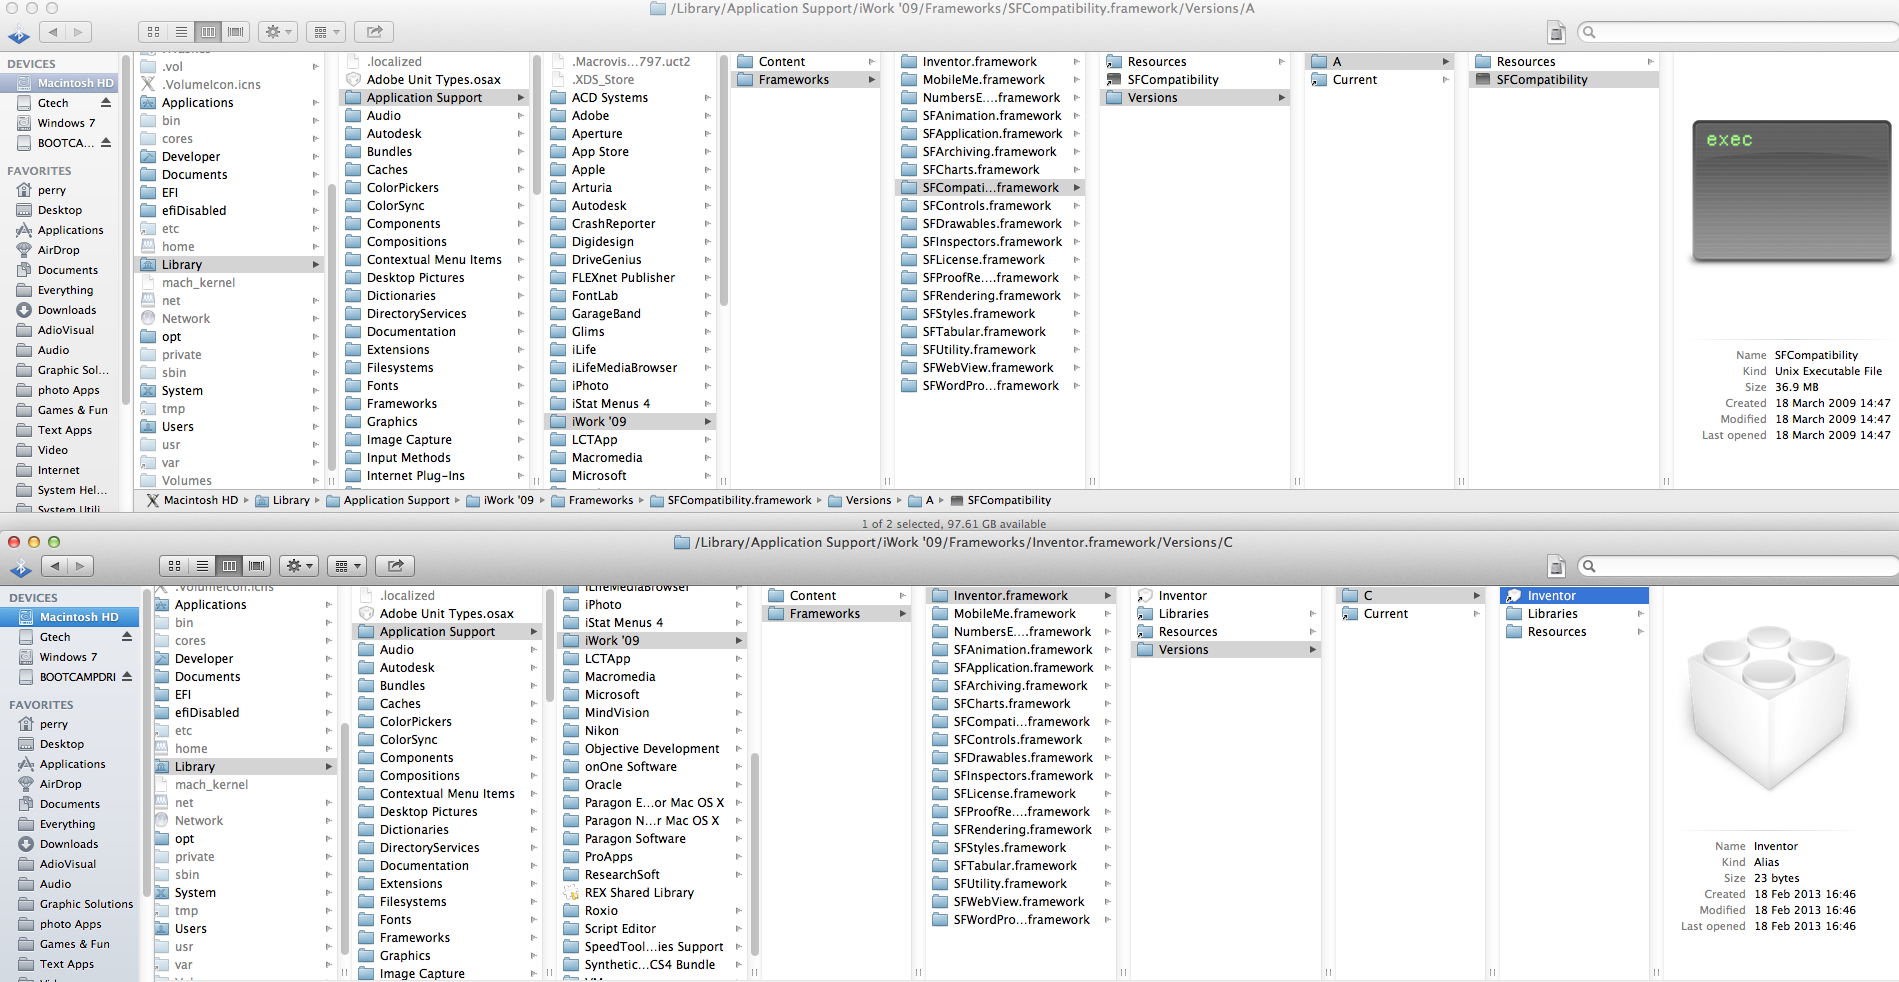
Task: Switch top window to Cover Flow view
Action: tap(235, 32)
